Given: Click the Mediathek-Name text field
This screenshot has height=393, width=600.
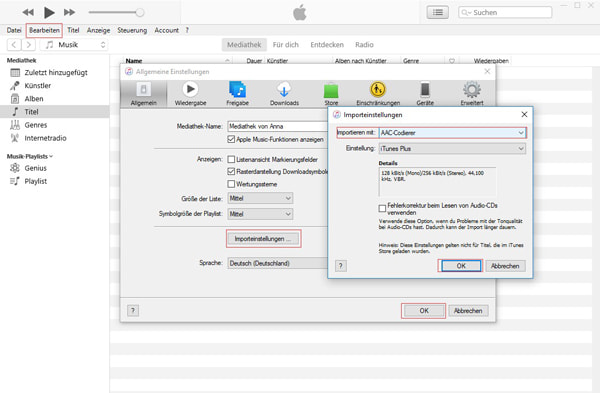Looking at the screenshot, I should coord(277,126).
